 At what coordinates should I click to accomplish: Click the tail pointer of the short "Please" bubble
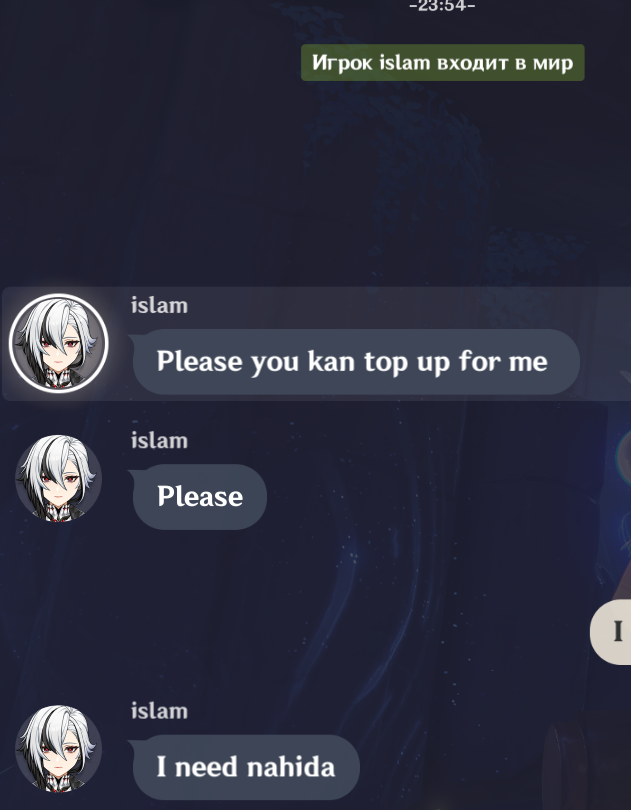point(131,475)
